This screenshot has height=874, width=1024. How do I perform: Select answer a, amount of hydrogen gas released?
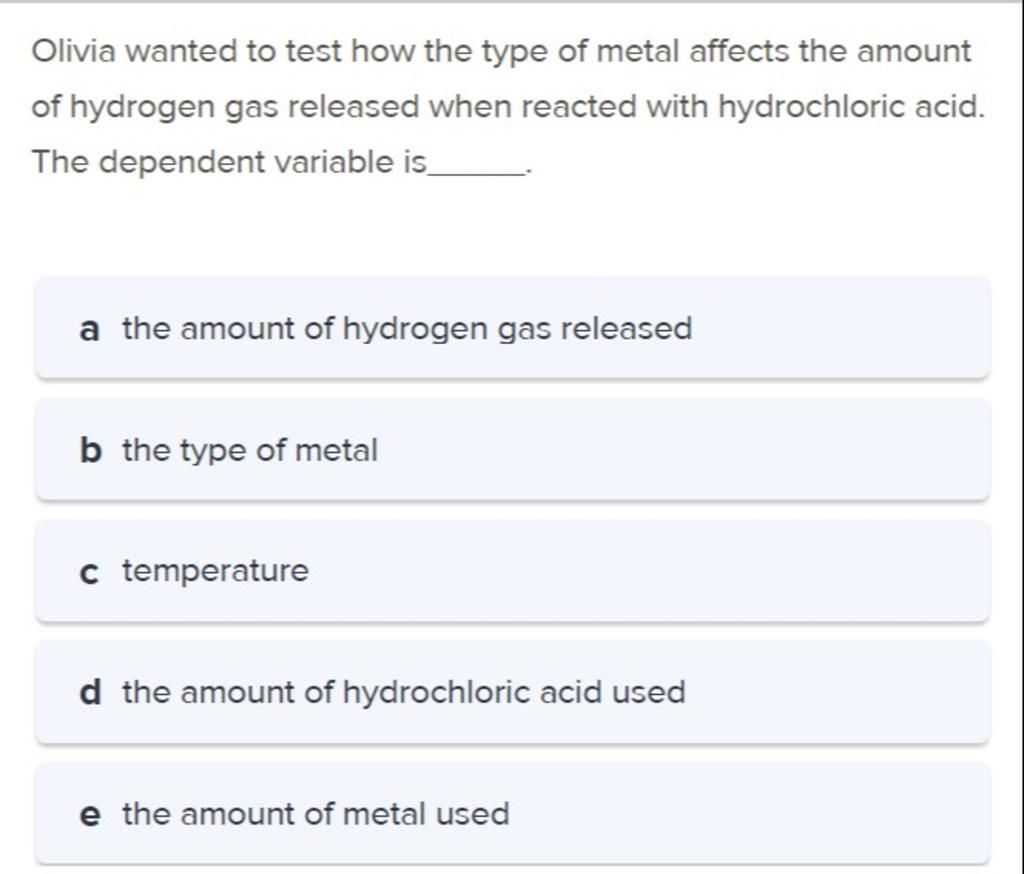pos(512,329)
